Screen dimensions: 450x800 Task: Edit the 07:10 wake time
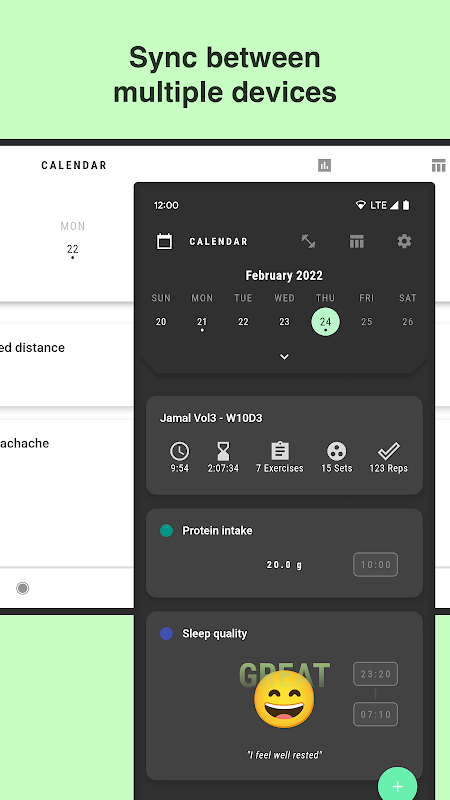click(376, 714)
